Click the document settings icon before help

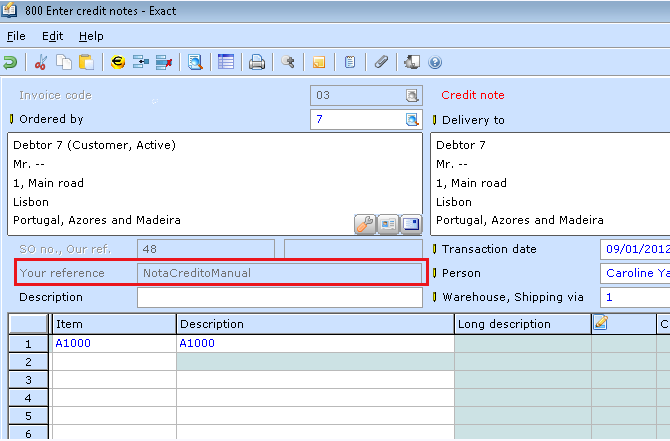pos(412,62)
